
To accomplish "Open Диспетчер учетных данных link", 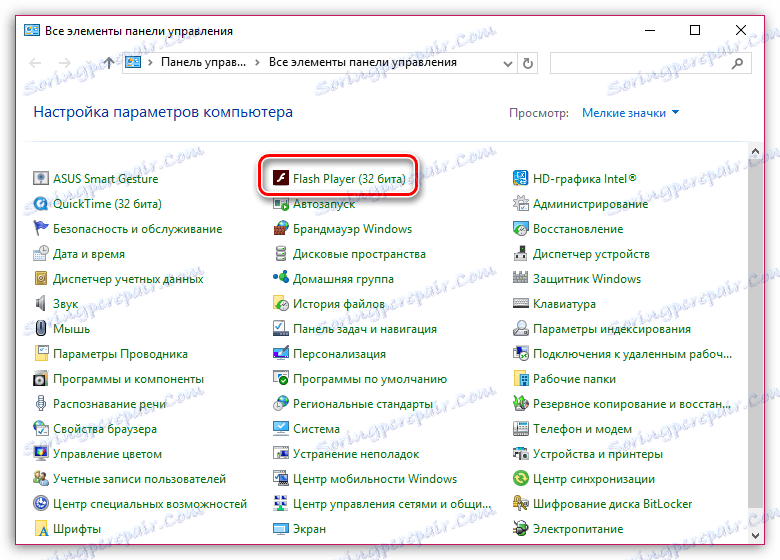I will (x=128, y=279).
